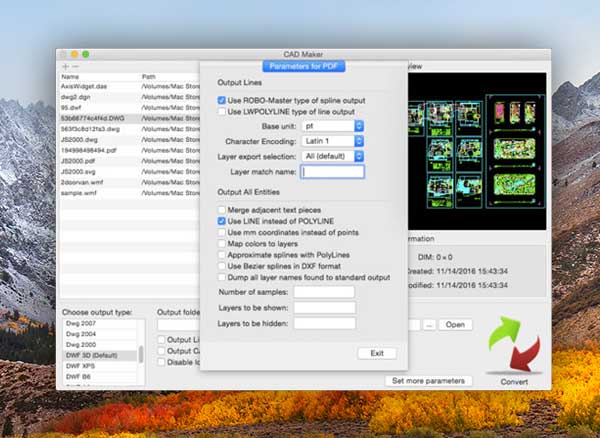600x438 pixels.
Task: Click the minus remove-file icon
Action: click(x=75, y=67)
